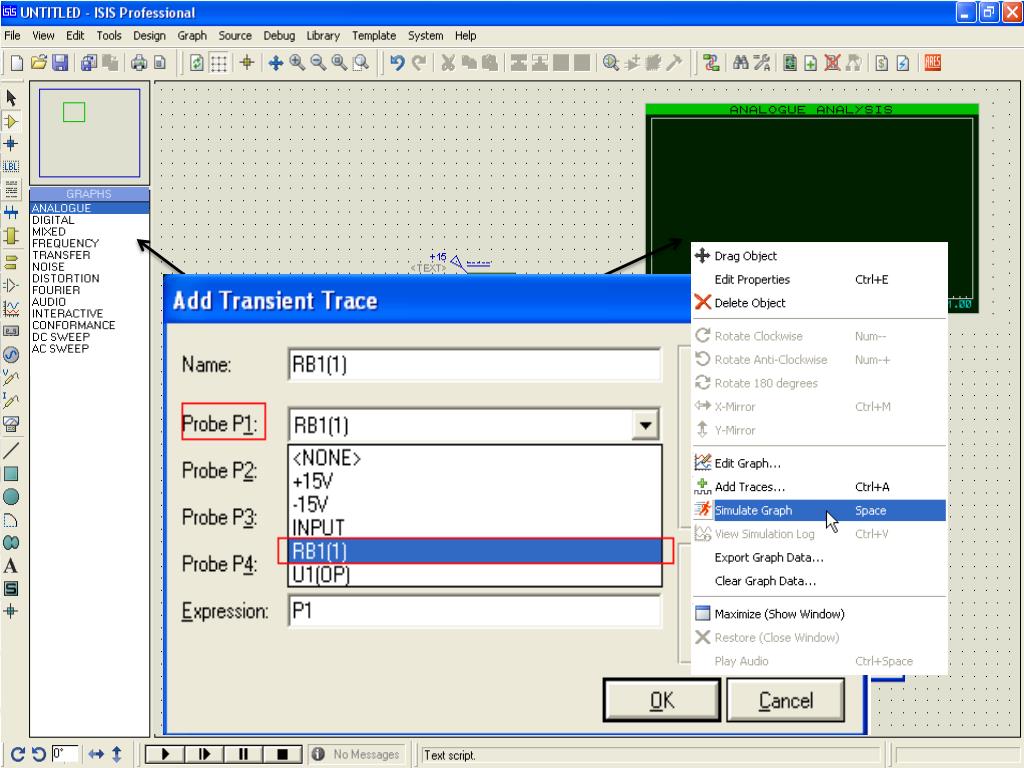Pan the display with the blue cross icon

276,63
